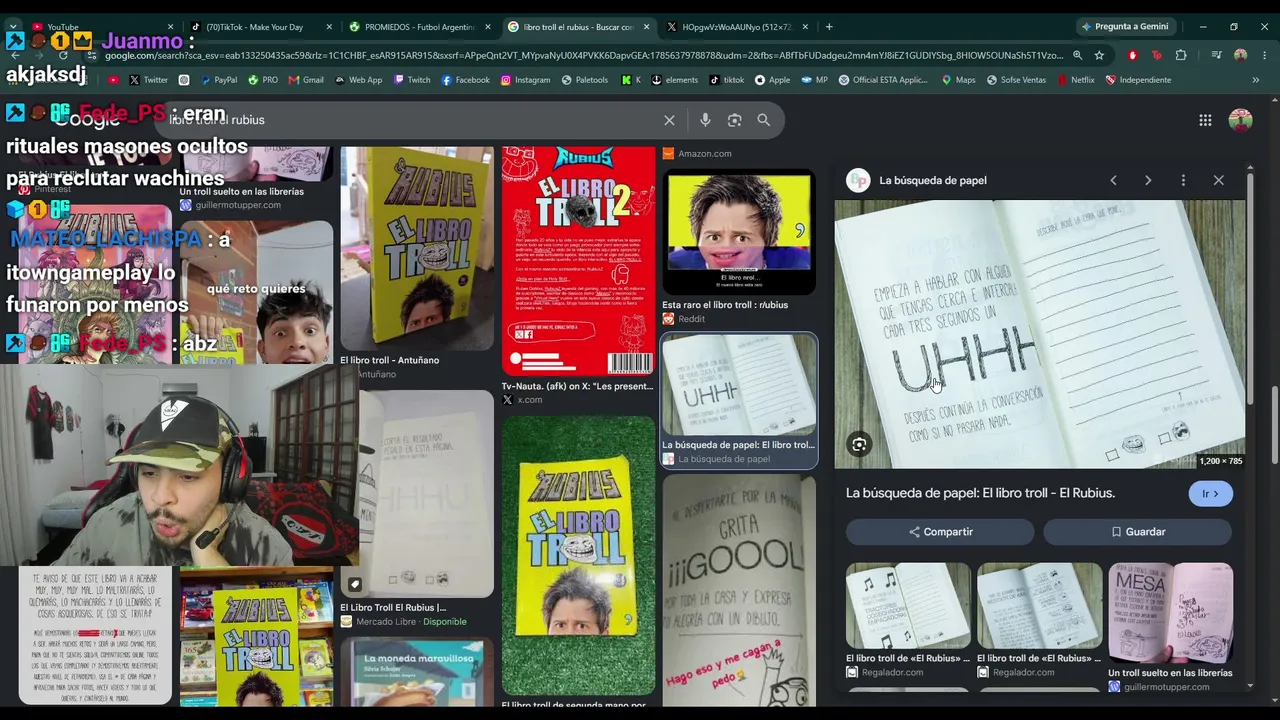Click 'Tv-Nauta. (afk) on X' result caption
Image resolution: width=1280 pixels, height=720 pixels.
577,386
